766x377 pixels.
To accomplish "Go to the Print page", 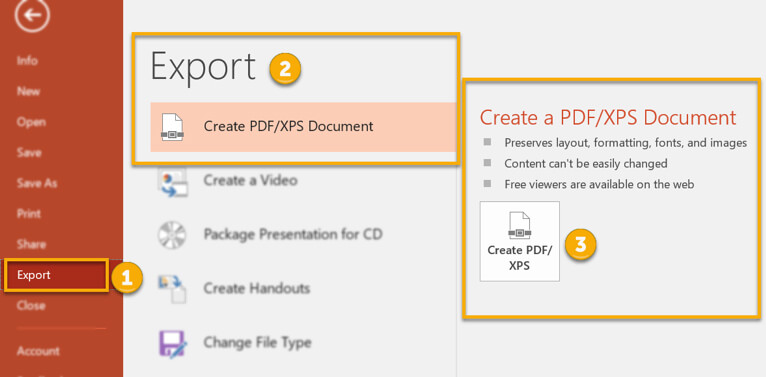I will [29, 213].
